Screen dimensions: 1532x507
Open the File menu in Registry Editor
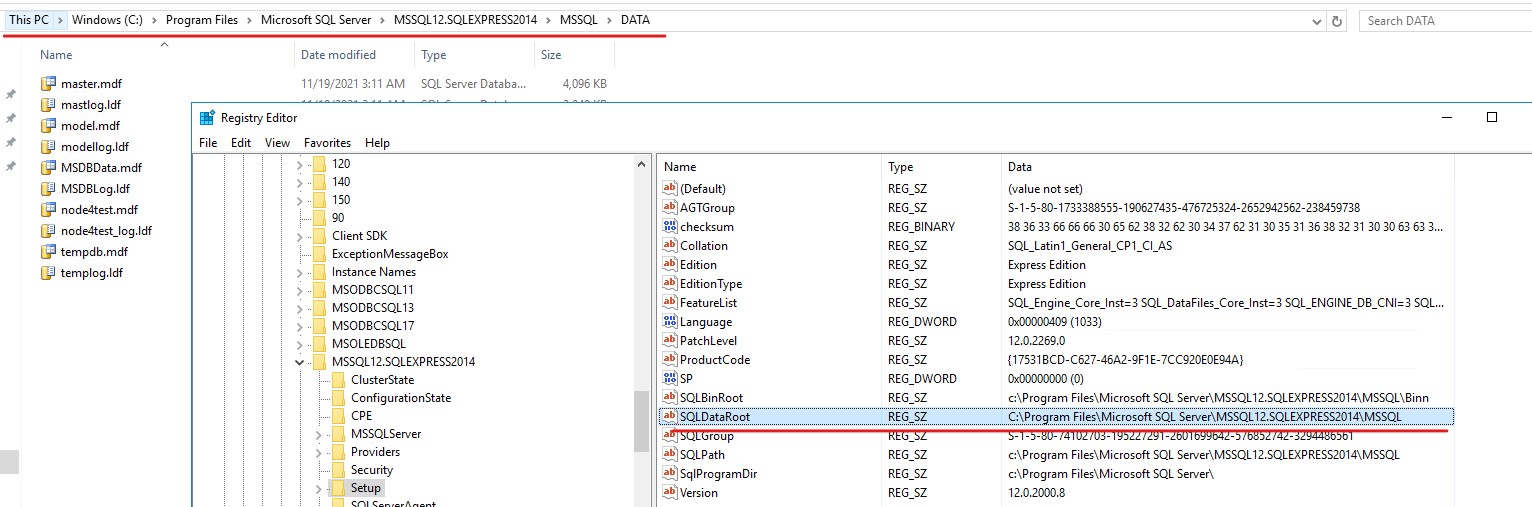(x=208, y=143)
